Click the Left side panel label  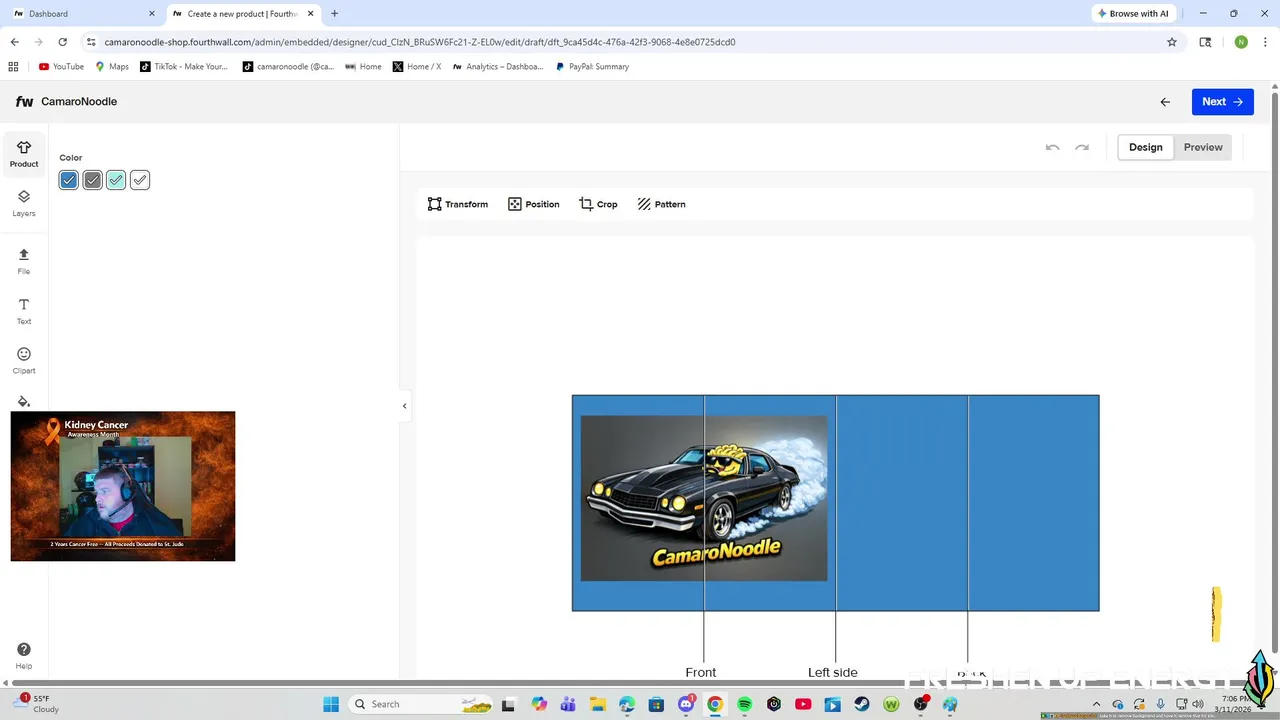pos(833,672)
